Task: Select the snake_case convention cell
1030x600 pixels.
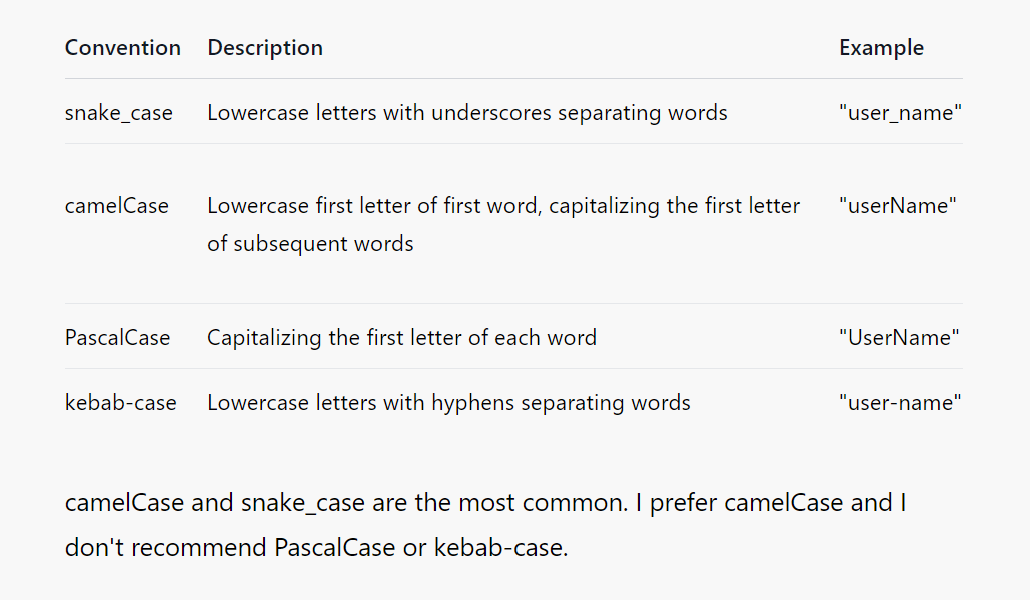Action: tap(118, 112)
